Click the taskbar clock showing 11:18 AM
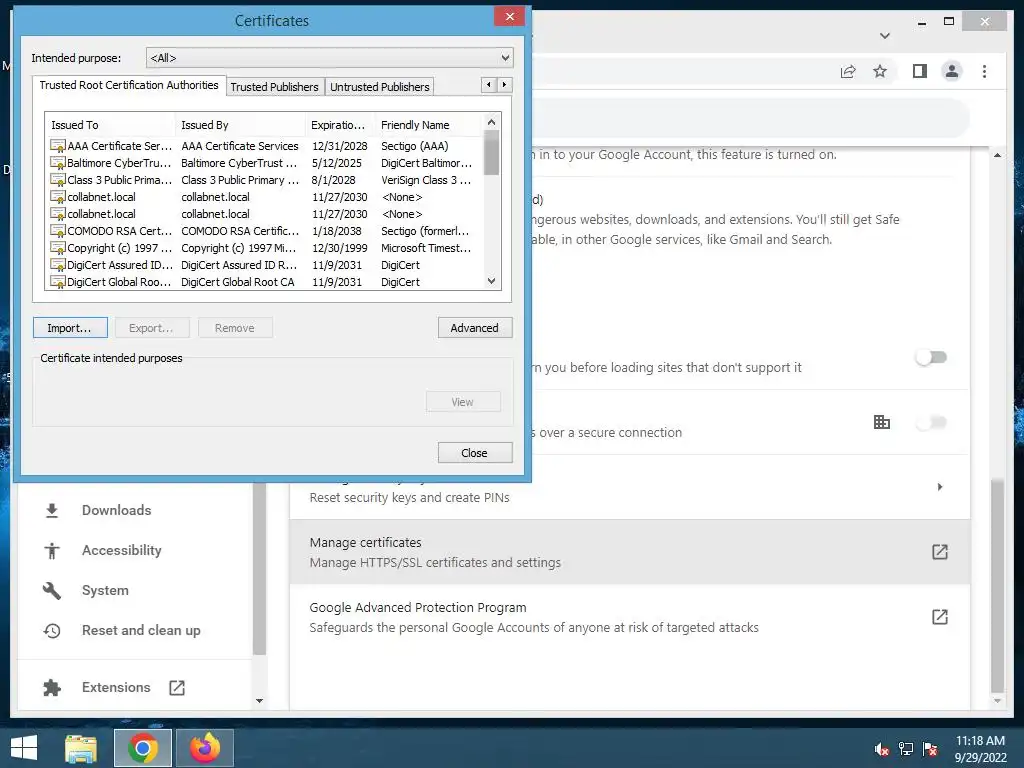This screenshot has height=768, width=1024. coord(980,749)
